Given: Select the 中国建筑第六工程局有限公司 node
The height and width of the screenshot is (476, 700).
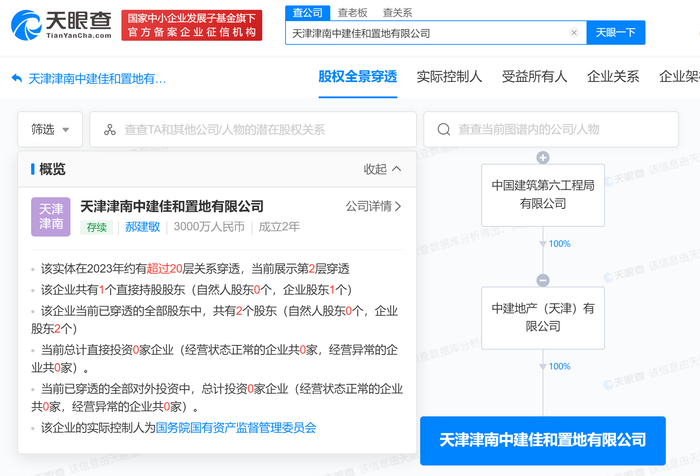Looking at the screenshot, I should pos(543,195).
